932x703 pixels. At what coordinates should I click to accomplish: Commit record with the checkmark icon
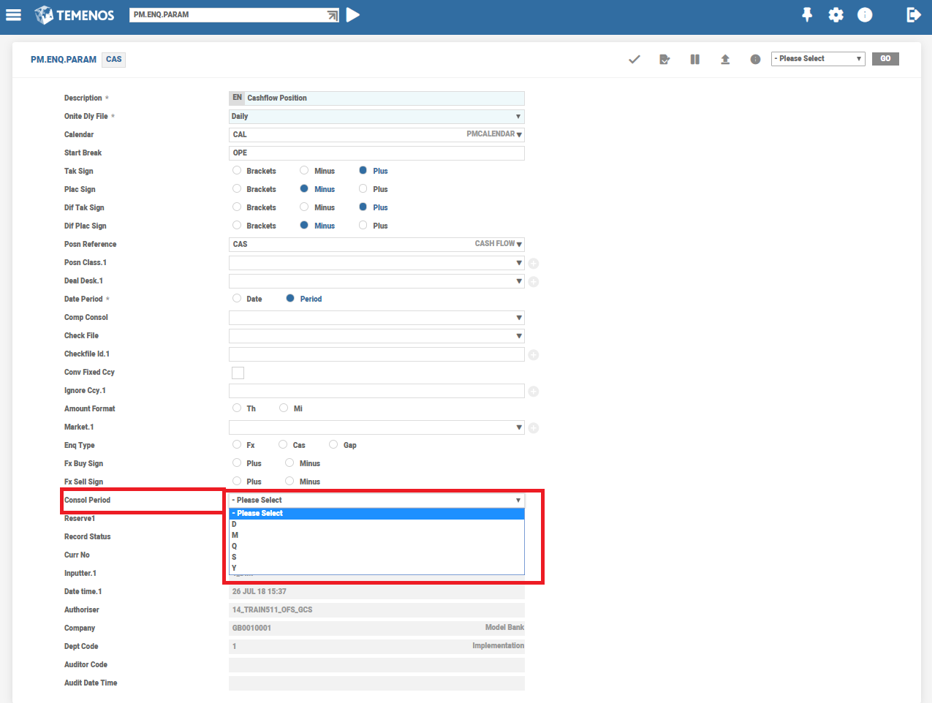click(634, 60)
